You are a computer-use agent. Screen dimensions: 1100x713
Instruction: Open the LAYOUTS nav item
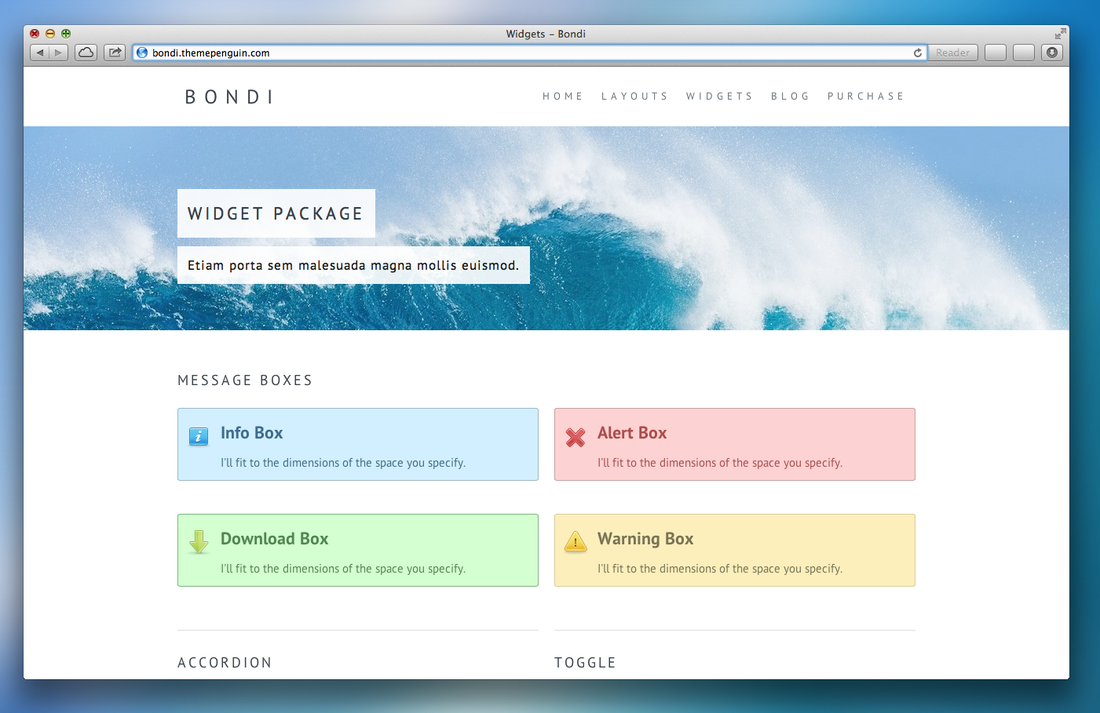(x=635, y=96)
